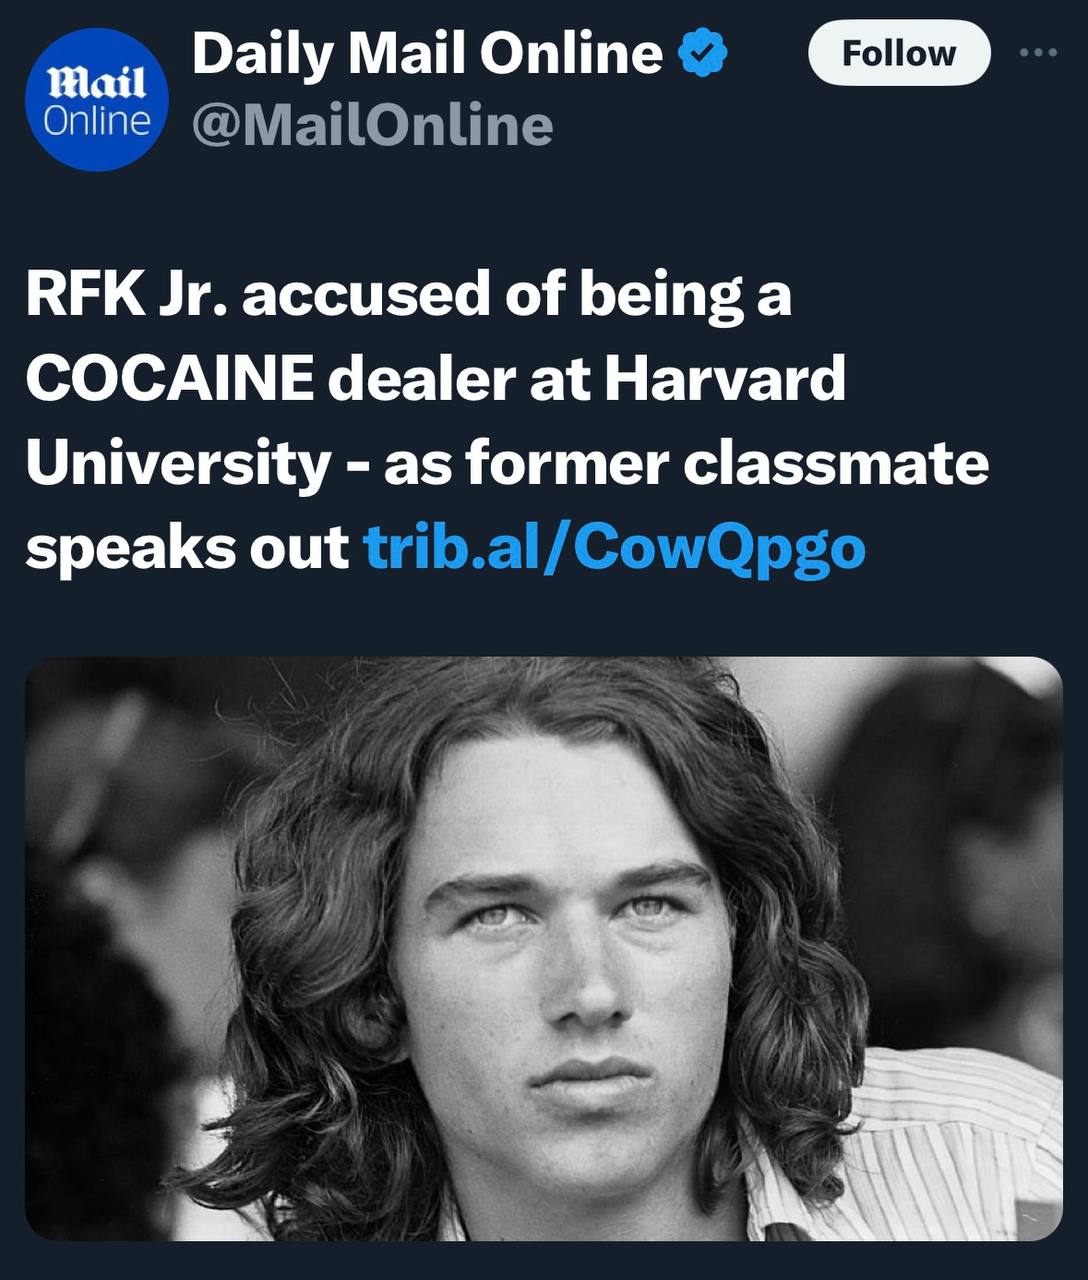Click the tweet headline starting 'RFK Jr. accused'
Image resolution: width=1088 pixels, height=1280 pixels.
point(408,296)
